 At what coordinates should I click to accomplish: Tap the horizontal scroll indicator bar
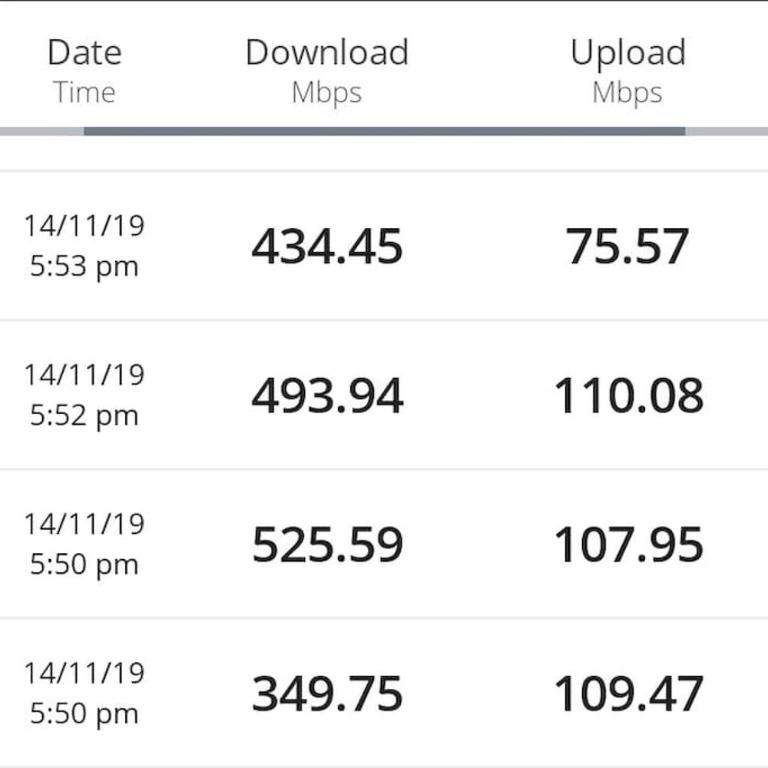coord(384,131)
